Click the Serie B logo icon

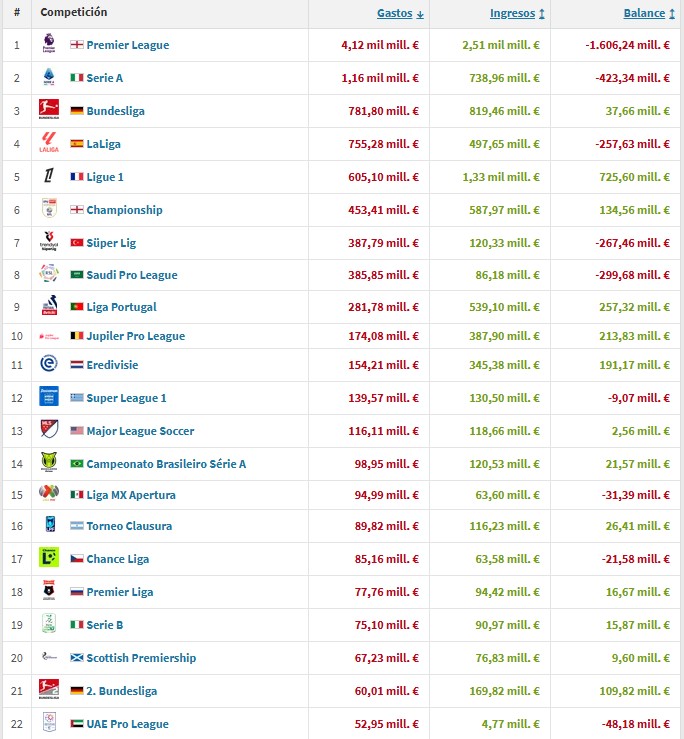(49, 623)
